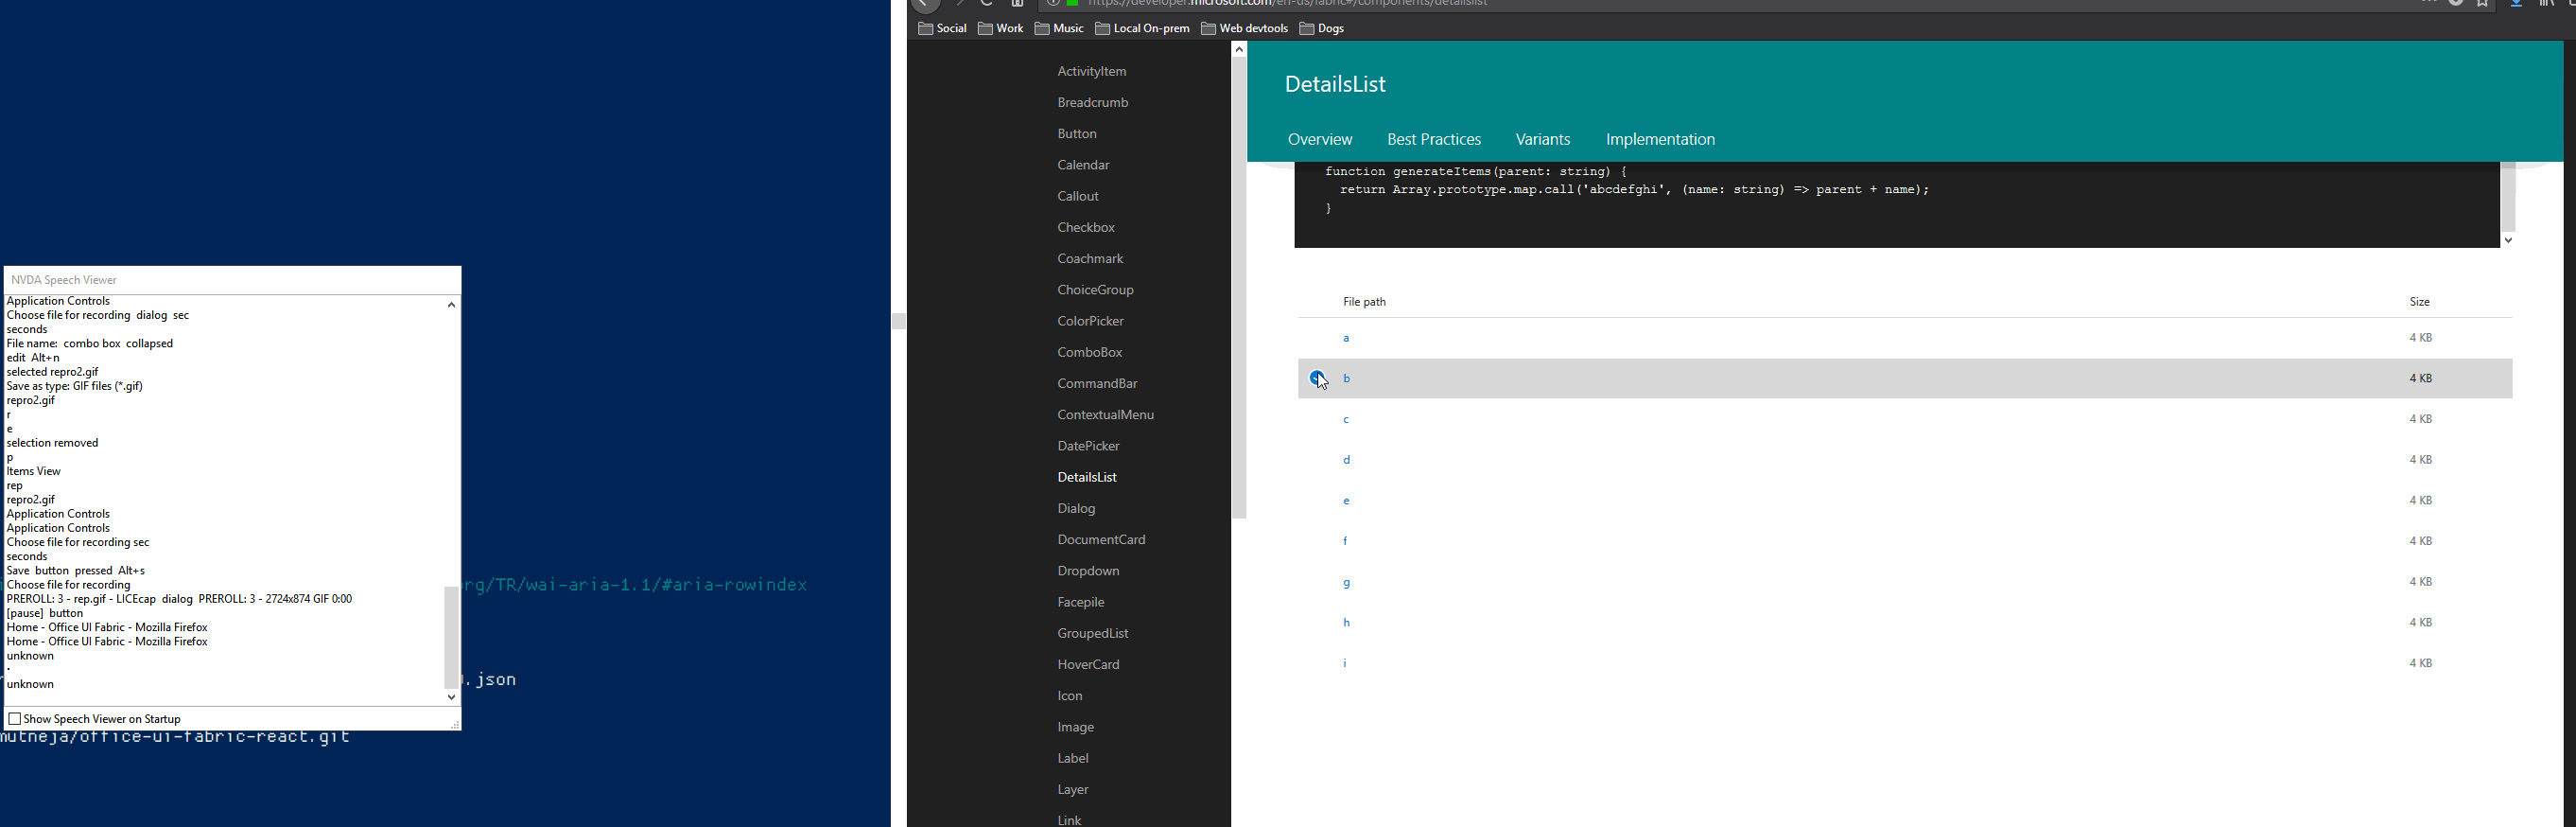Open ColorPicker in the component sidebar
This screenshot has width=2576, height=827.
click(x=1090, y=321)
